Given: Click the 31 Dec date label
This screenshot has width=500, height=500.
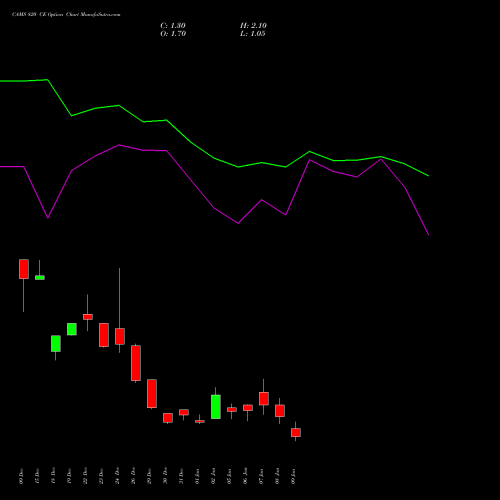Looking at the screenshot, I should coord(181,476).
